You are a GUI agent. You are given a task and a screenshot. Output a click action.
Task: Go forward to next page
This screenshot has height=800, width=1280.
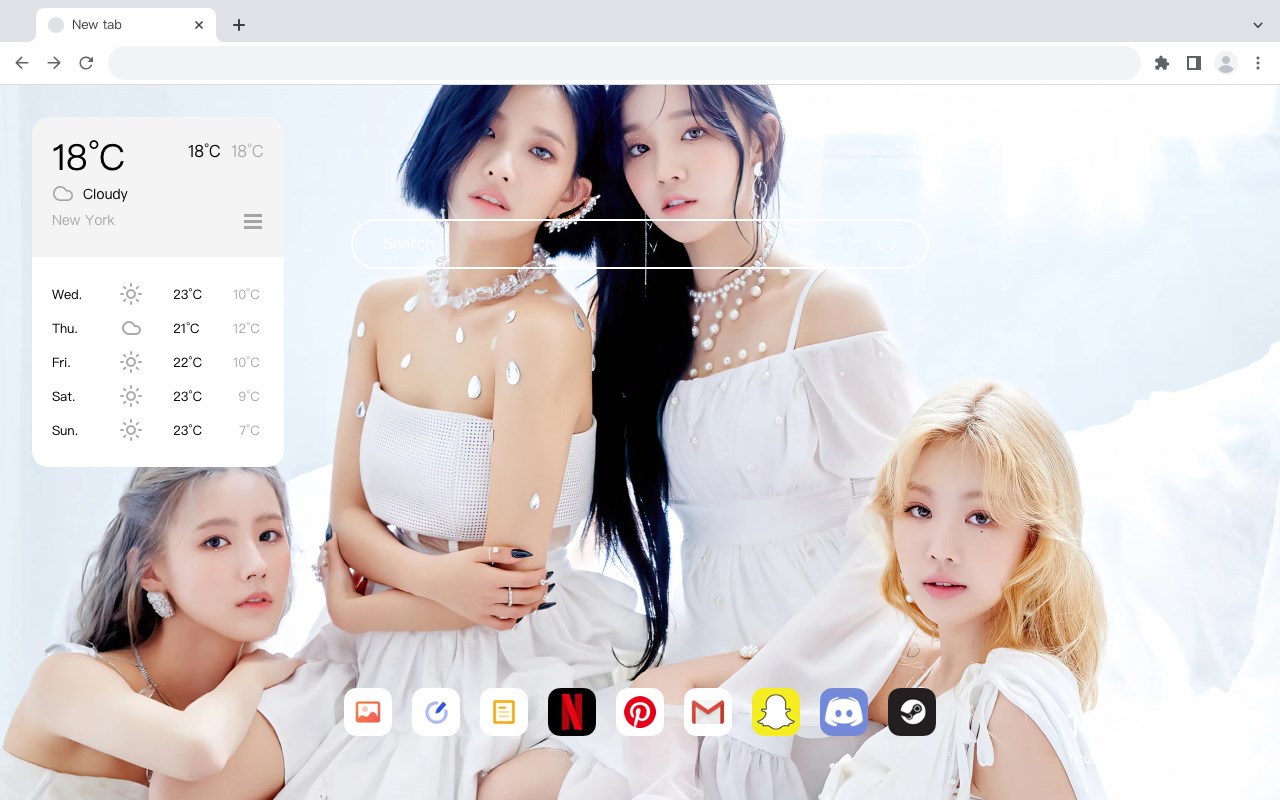(54, 63)
